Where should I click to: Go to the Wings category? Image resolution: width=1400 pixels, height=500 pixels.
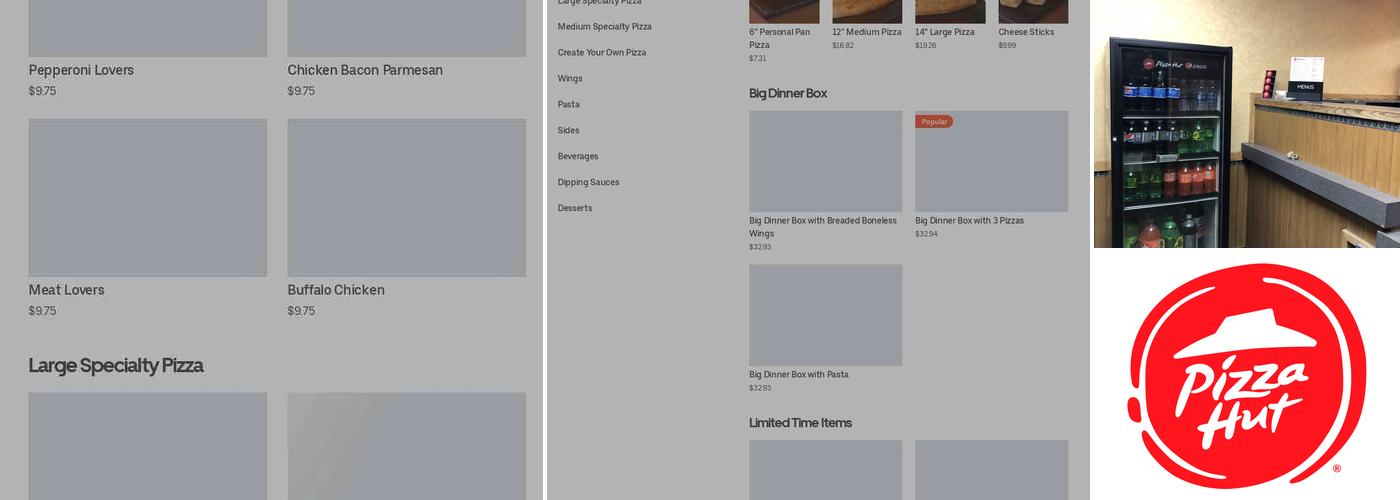pyautogui.click(x=570, y=79)
